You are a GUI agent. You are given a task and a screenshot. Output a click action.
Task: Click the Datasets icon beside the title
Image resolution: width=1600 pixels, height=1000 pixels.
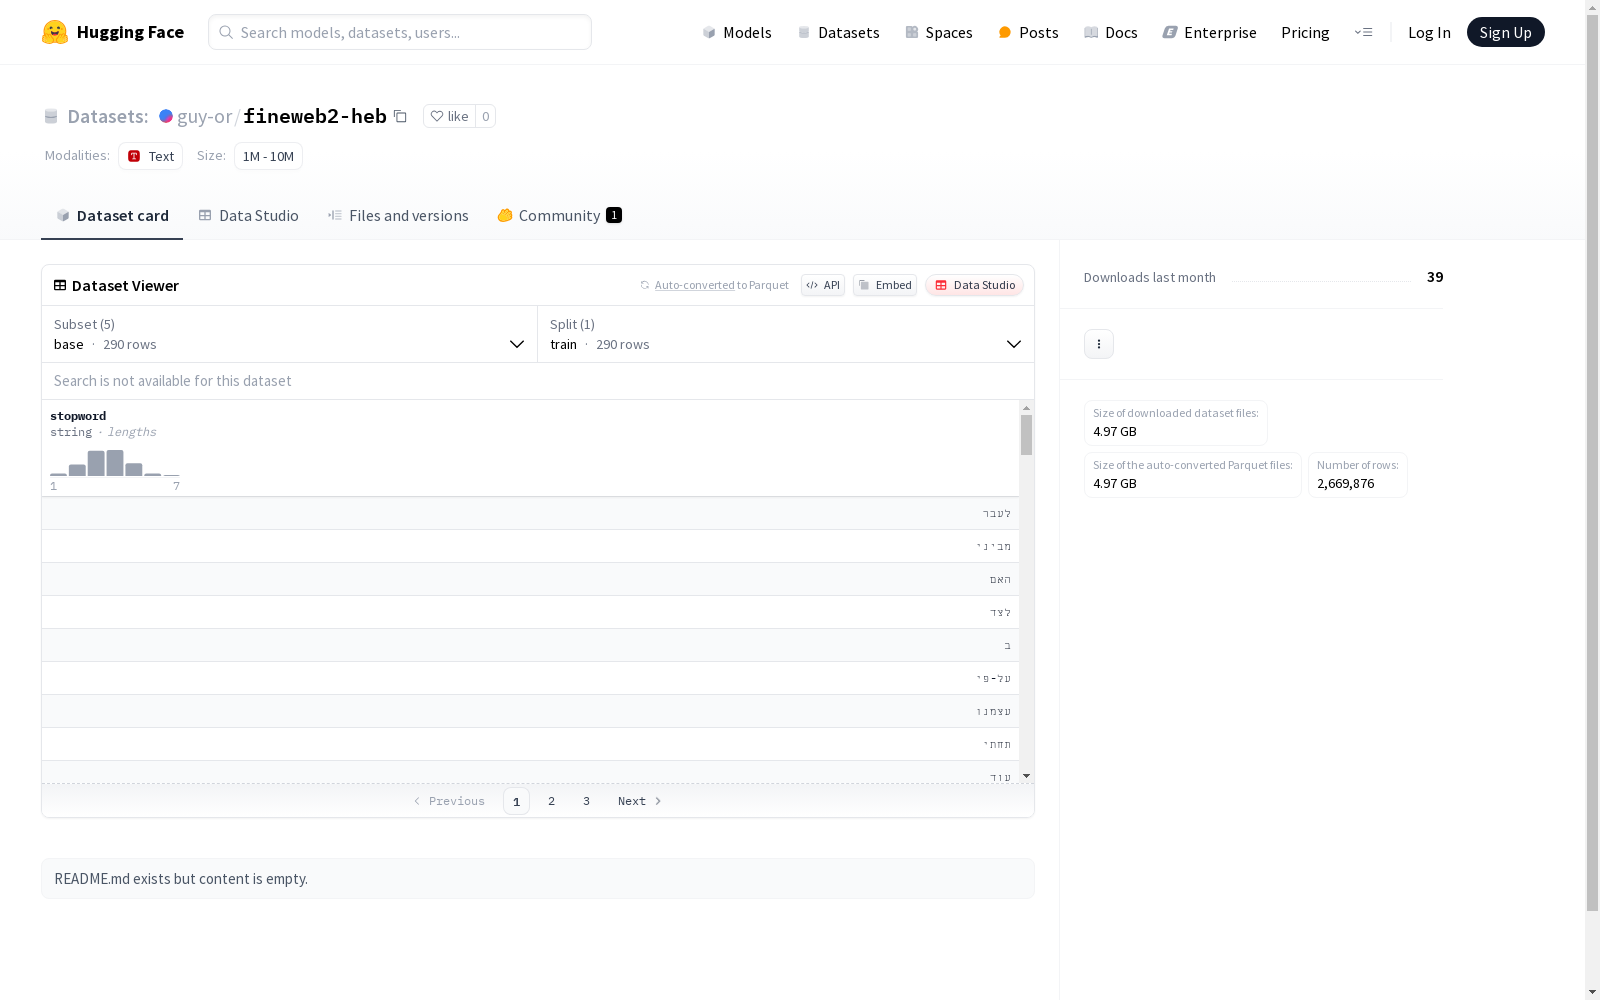(51, 116)
